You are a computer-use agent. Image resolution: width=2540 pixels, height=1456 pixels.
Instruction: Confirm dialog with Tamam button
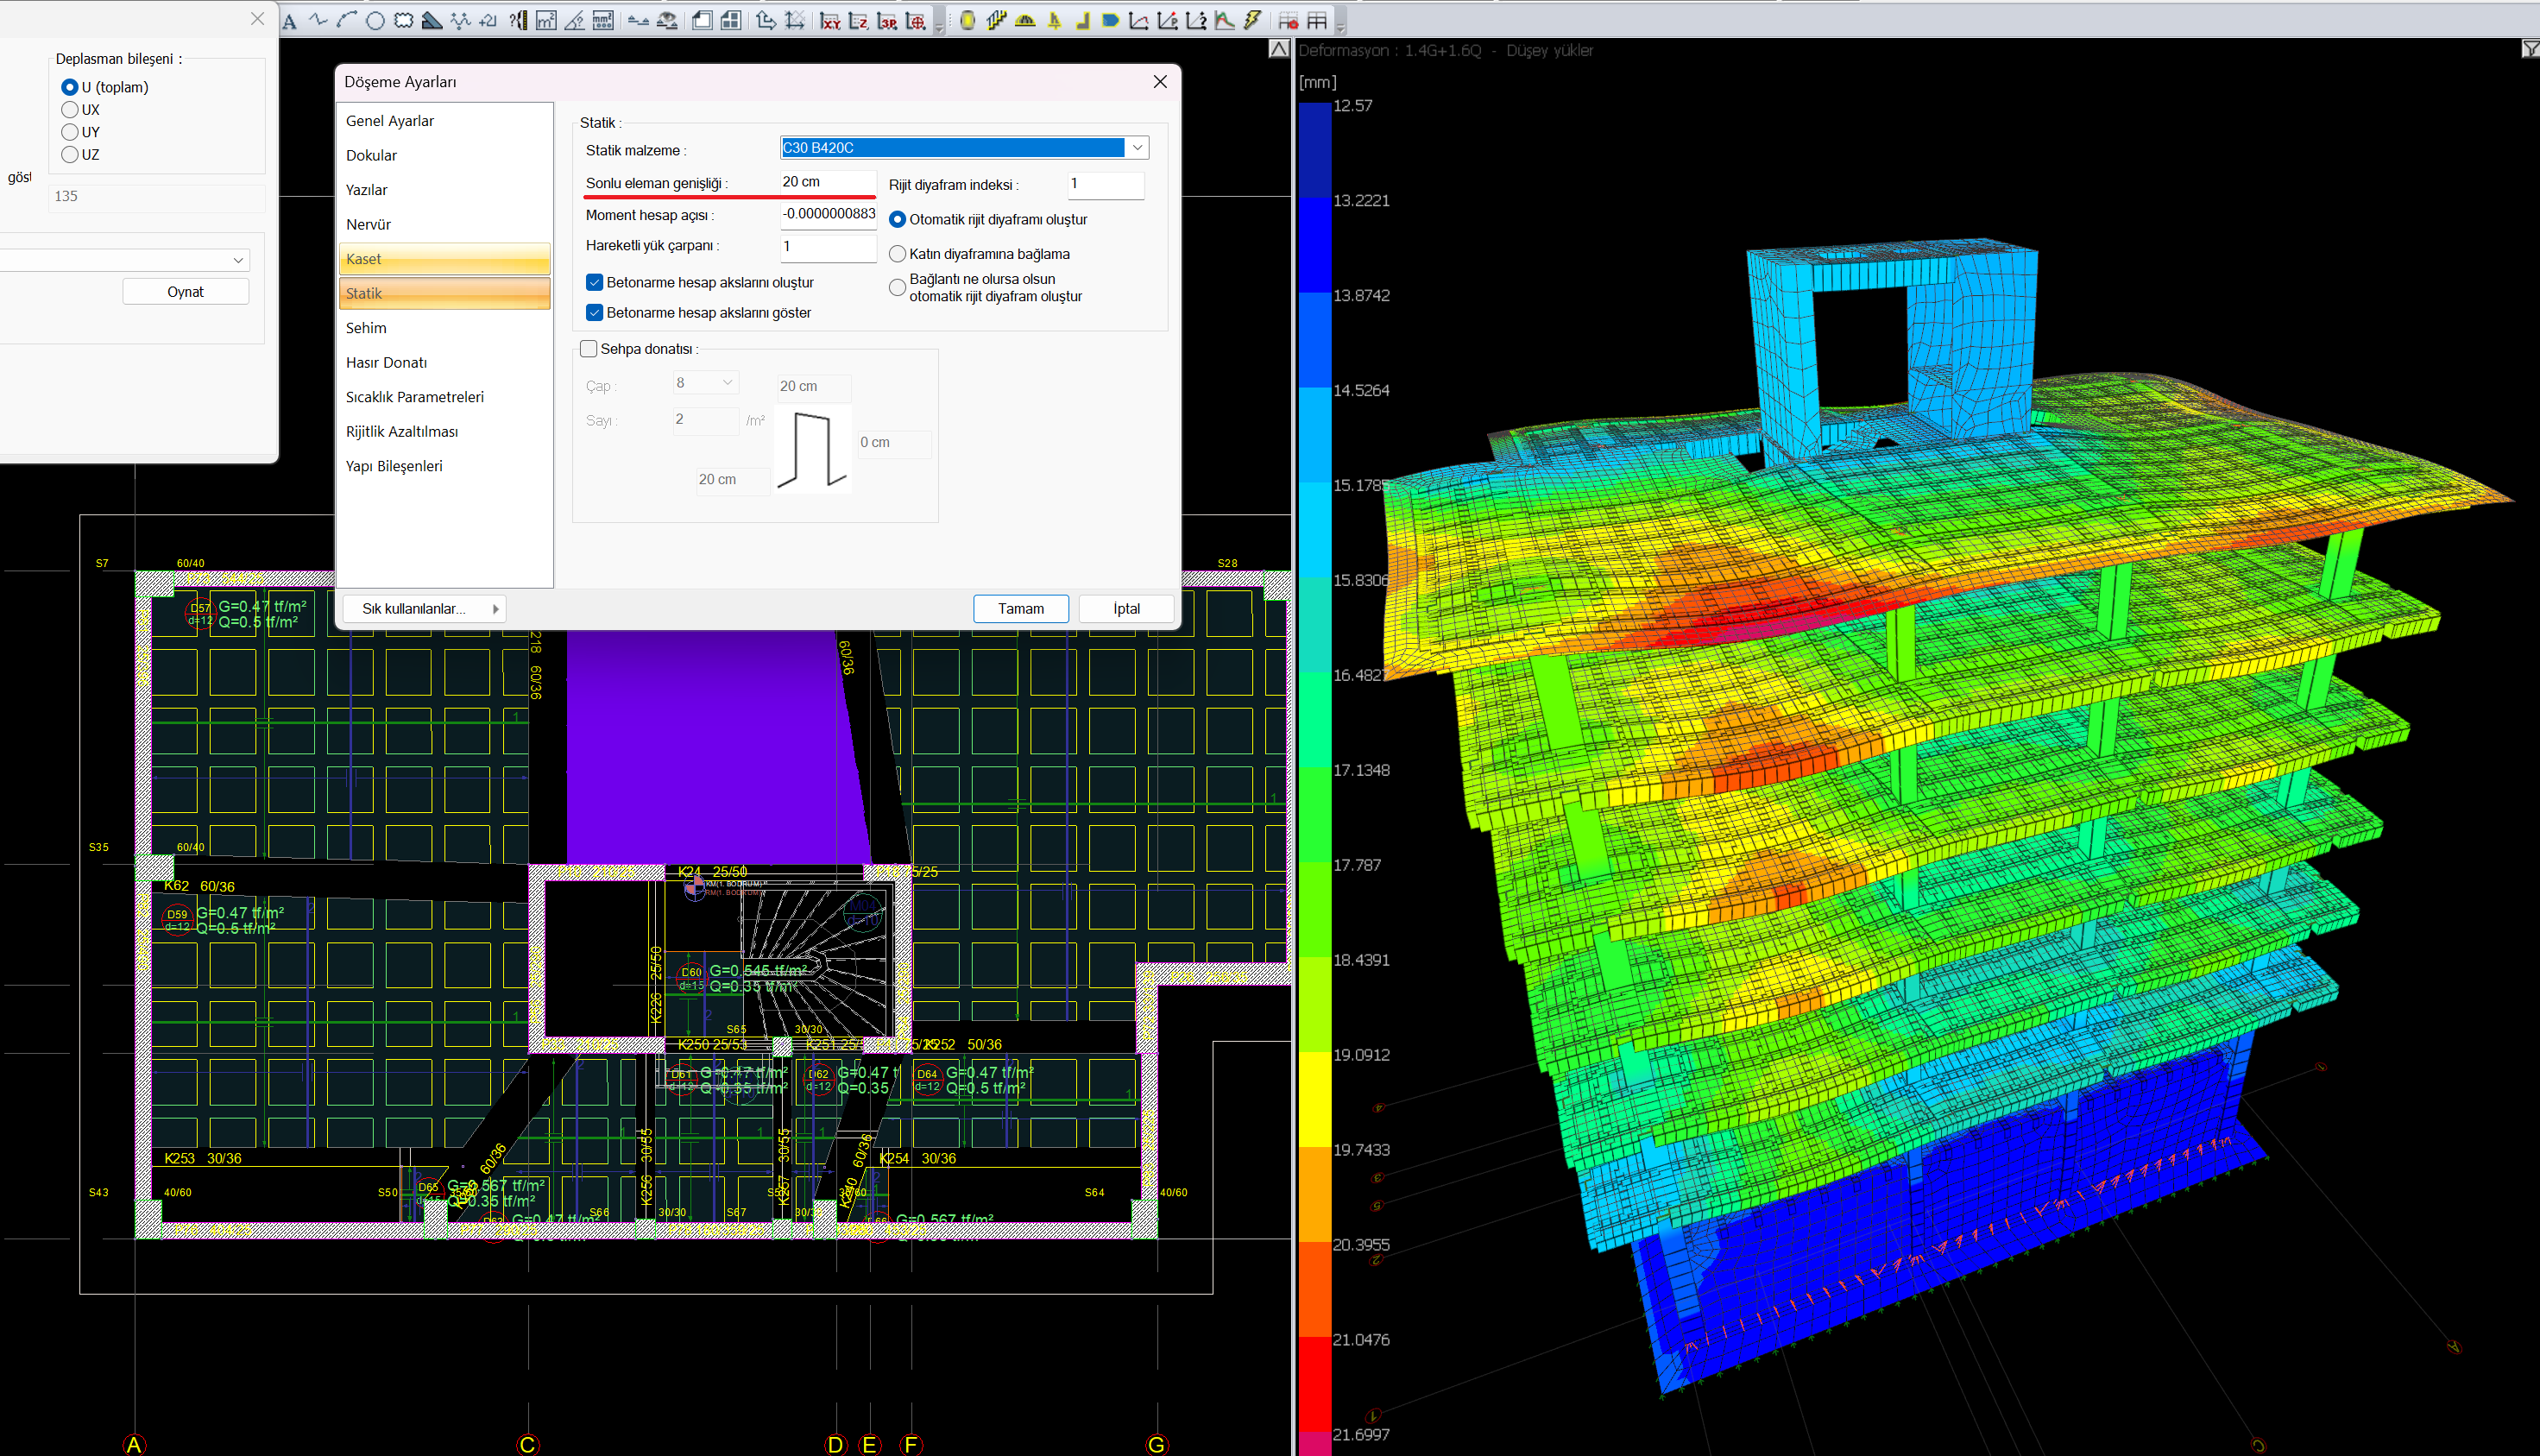coord(1021,609)
